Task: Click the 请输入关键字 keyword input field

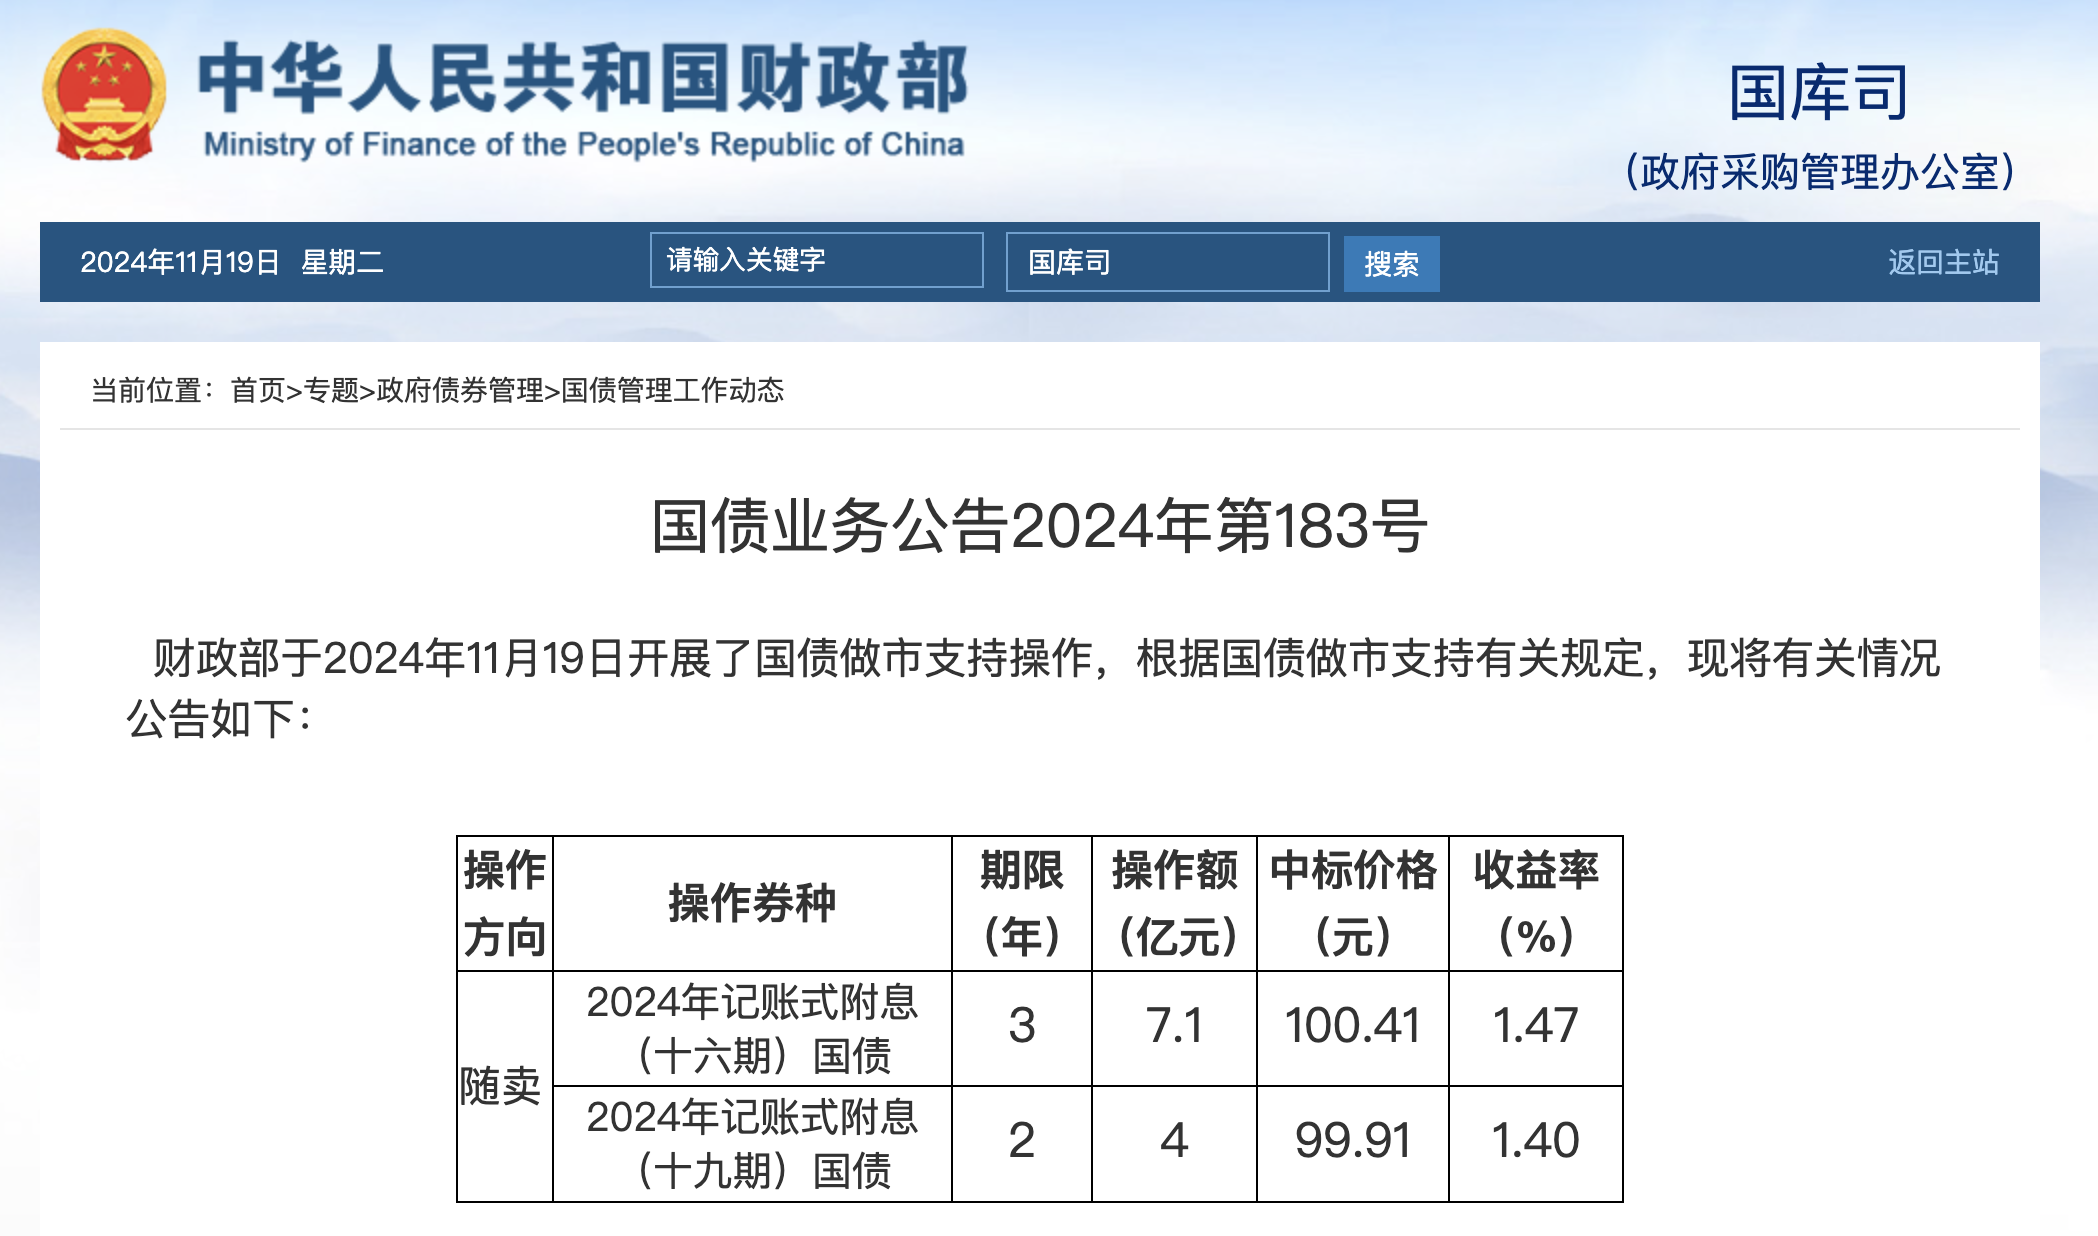Action: click(x=815, y=260)
